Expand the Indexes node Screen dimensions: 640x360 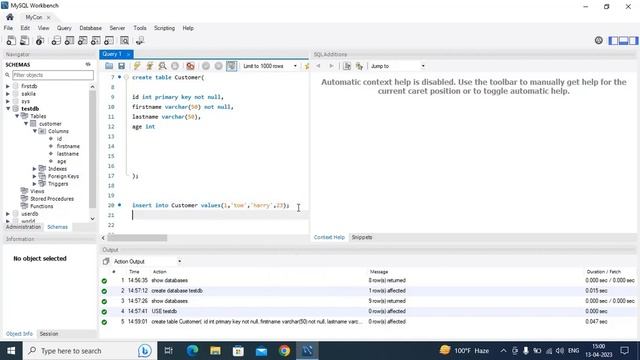coord(35,169)
